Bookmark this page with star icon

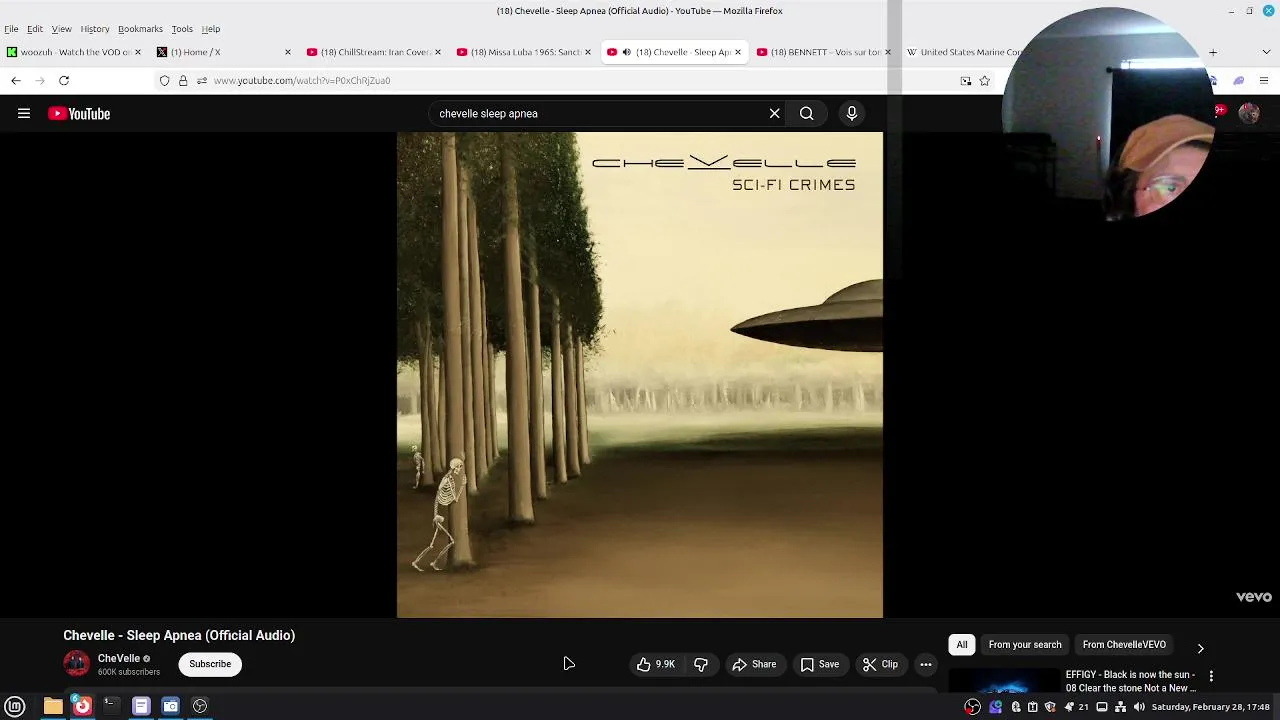tap(985, 80)
